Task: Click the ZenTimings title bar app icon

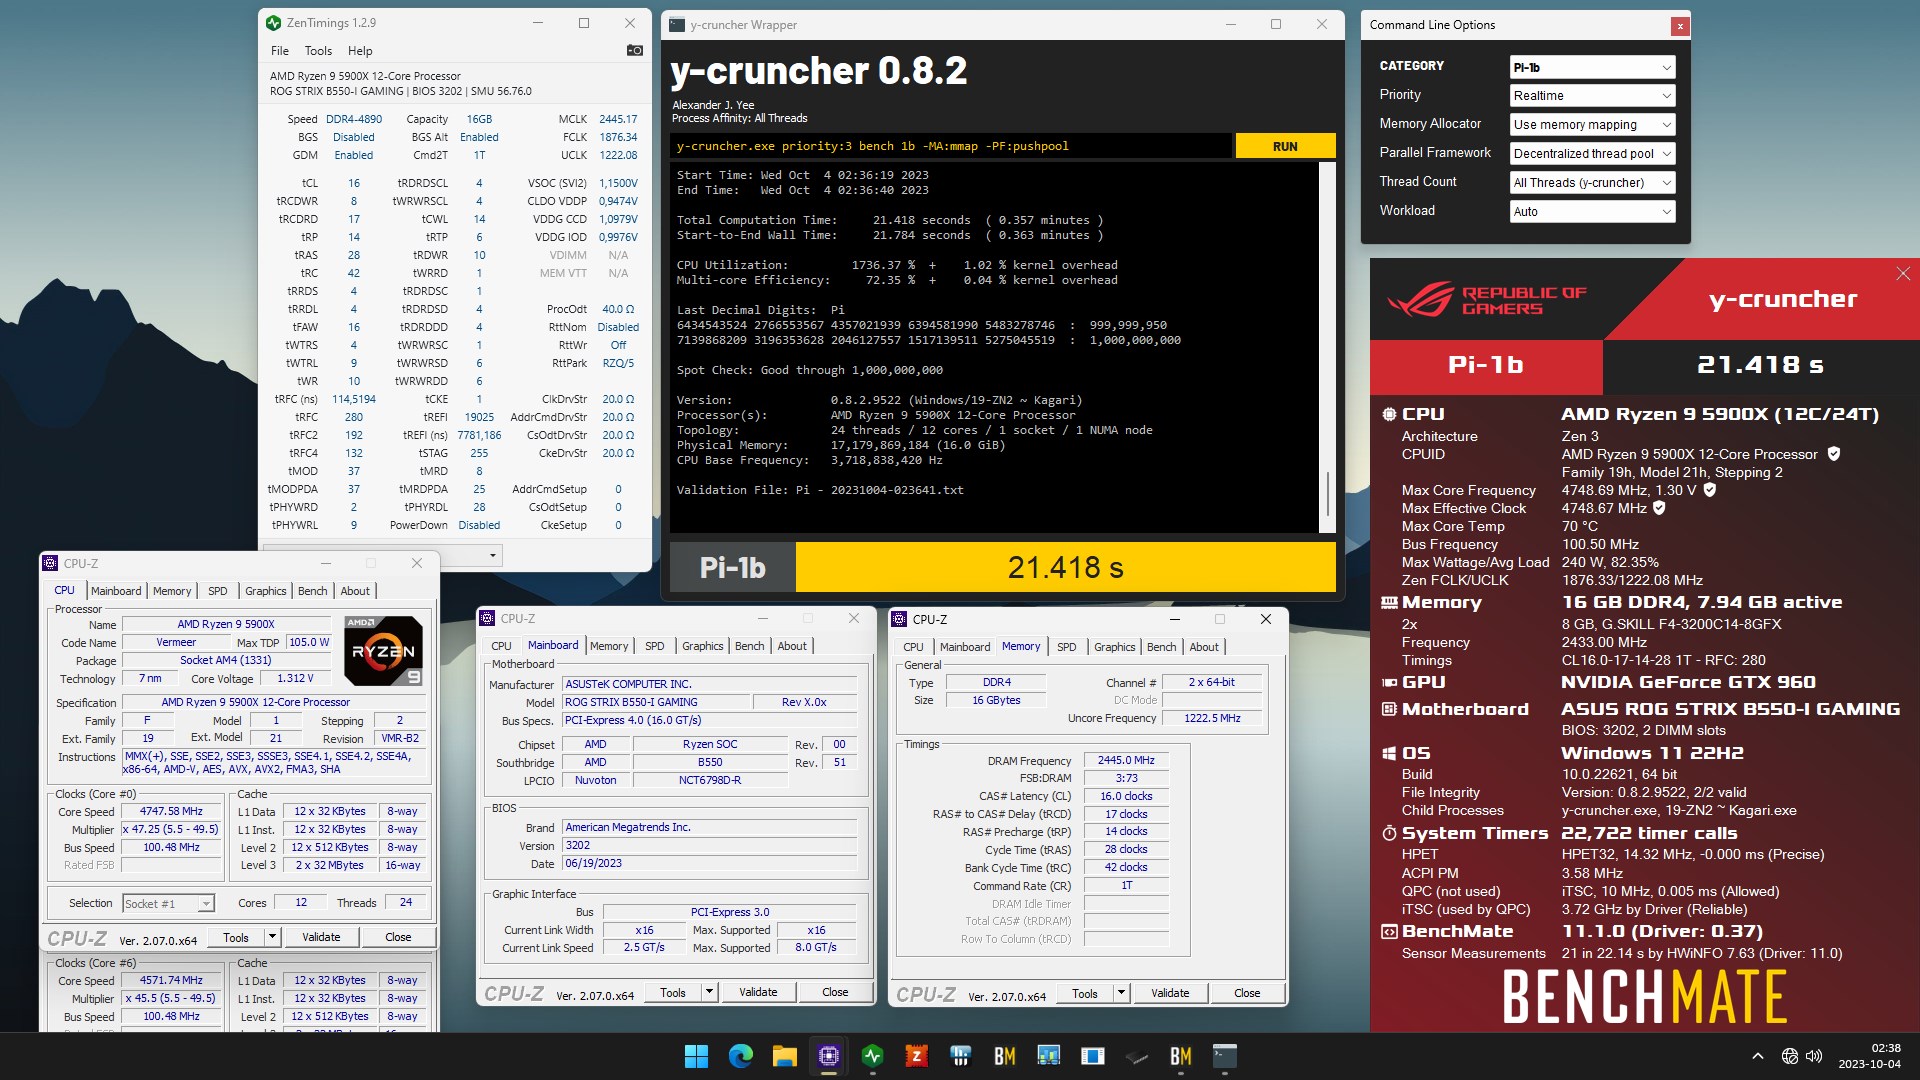Action: pyautogui.click(x=274, y=23)
